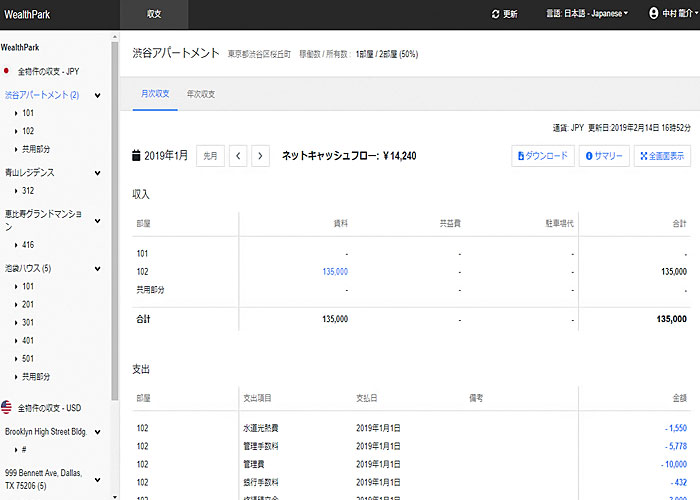Click the USA flag icon in sidebar

click(x=7, y=407)
